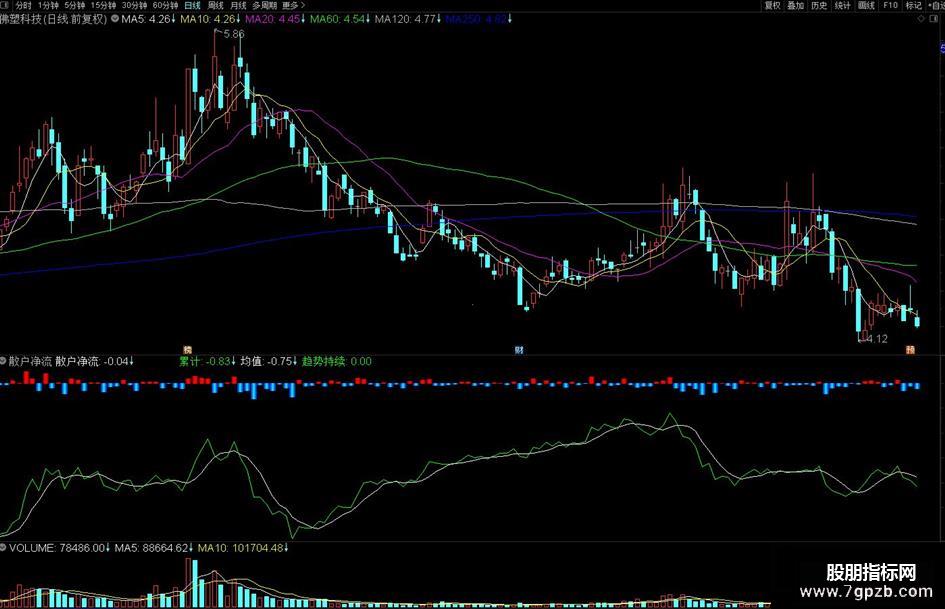Click the orange event marker at left axis

click(187, 350)
